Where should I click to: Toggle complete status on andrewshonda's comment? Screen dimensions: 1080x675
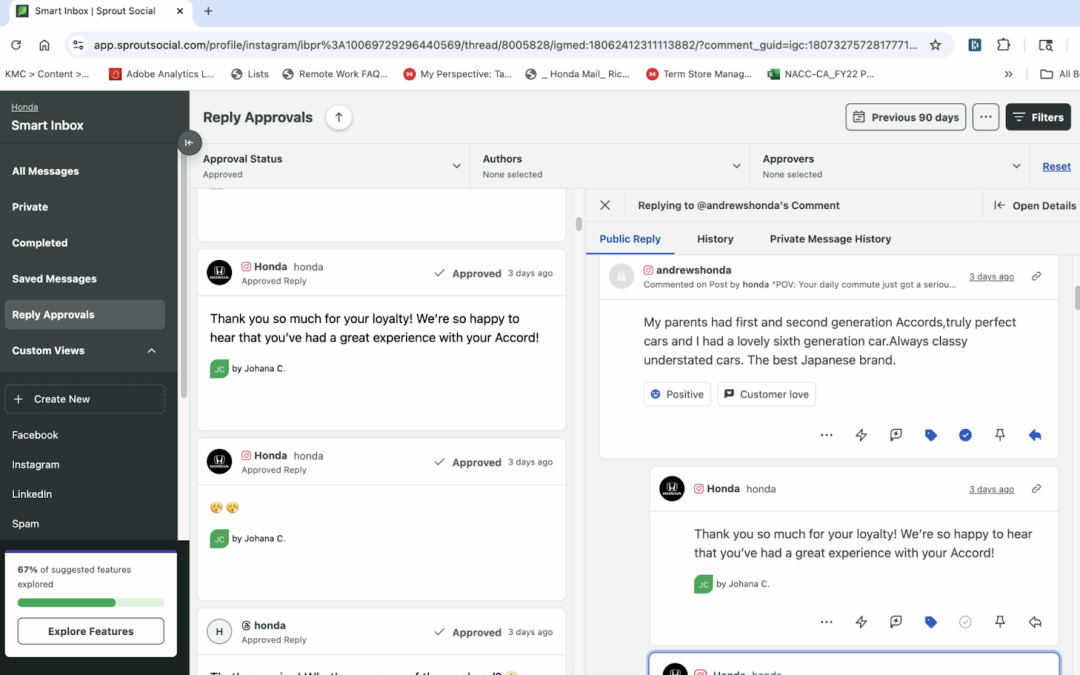(965, 435)
